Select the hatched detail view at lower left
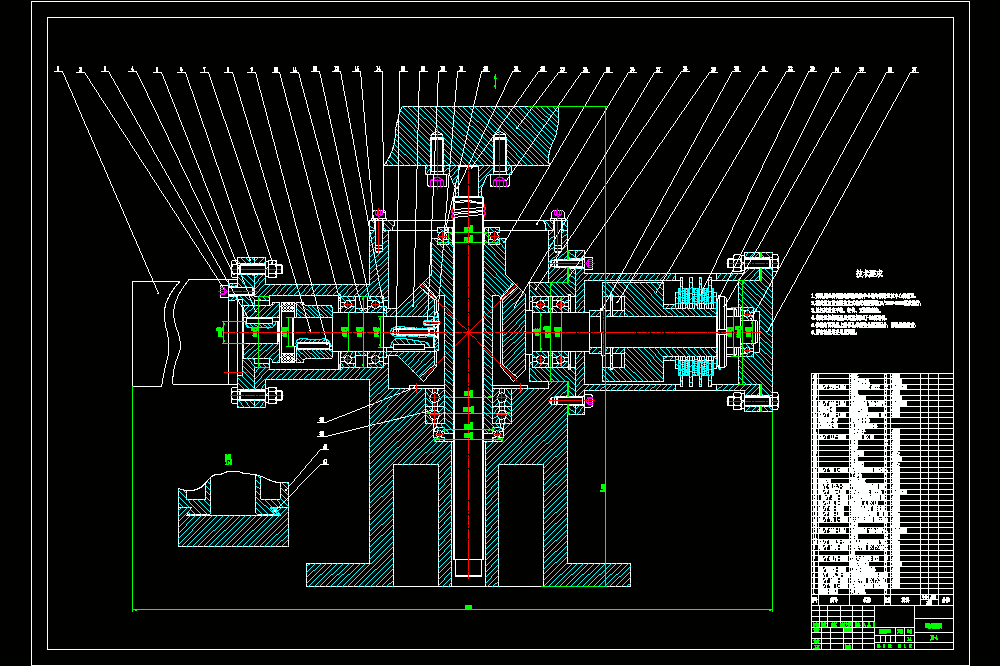Screen dimensions: 1000x666 tap(233, 509)
